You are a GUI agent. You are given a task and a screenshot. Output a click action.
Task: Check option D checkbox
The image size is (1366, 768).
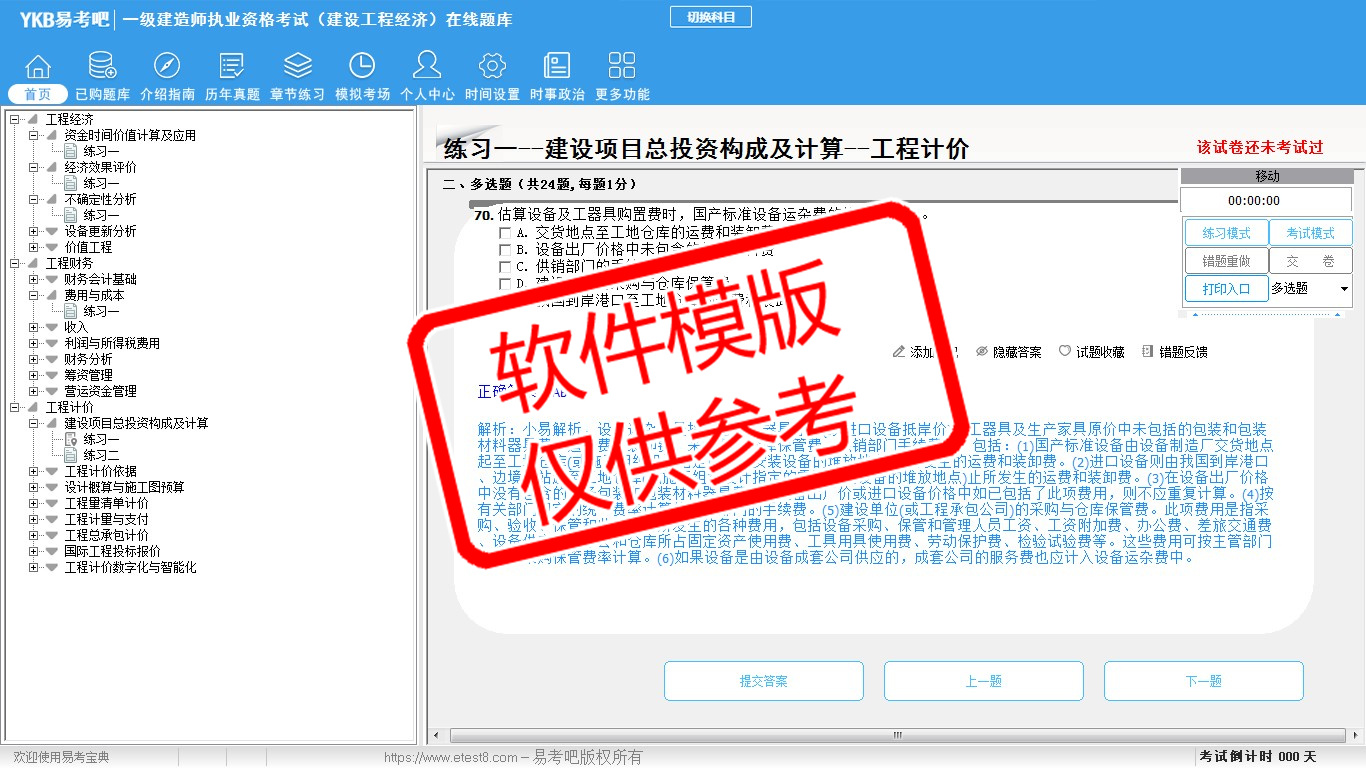(505, 283)
